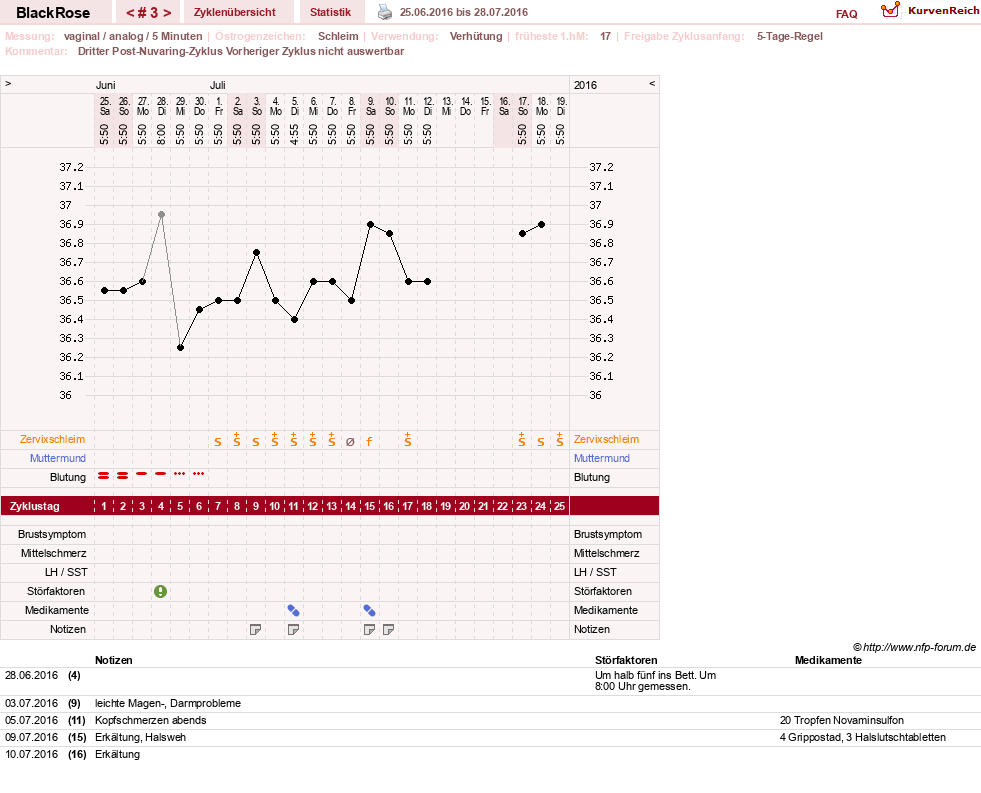981x793 pixels.
Task: Click the 'Verhütung' usage value
Action: [x=476, y=36]
